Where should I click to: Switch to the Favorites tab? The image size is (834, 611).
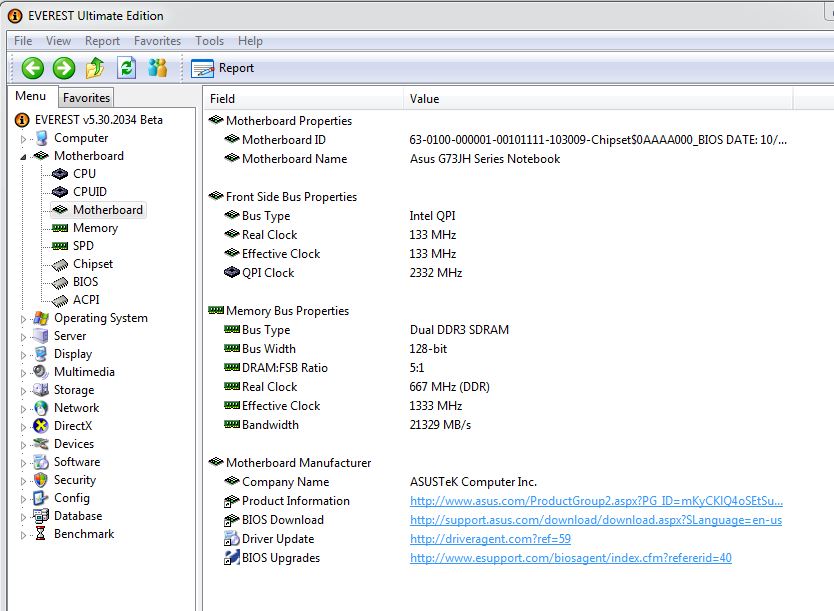87,98
